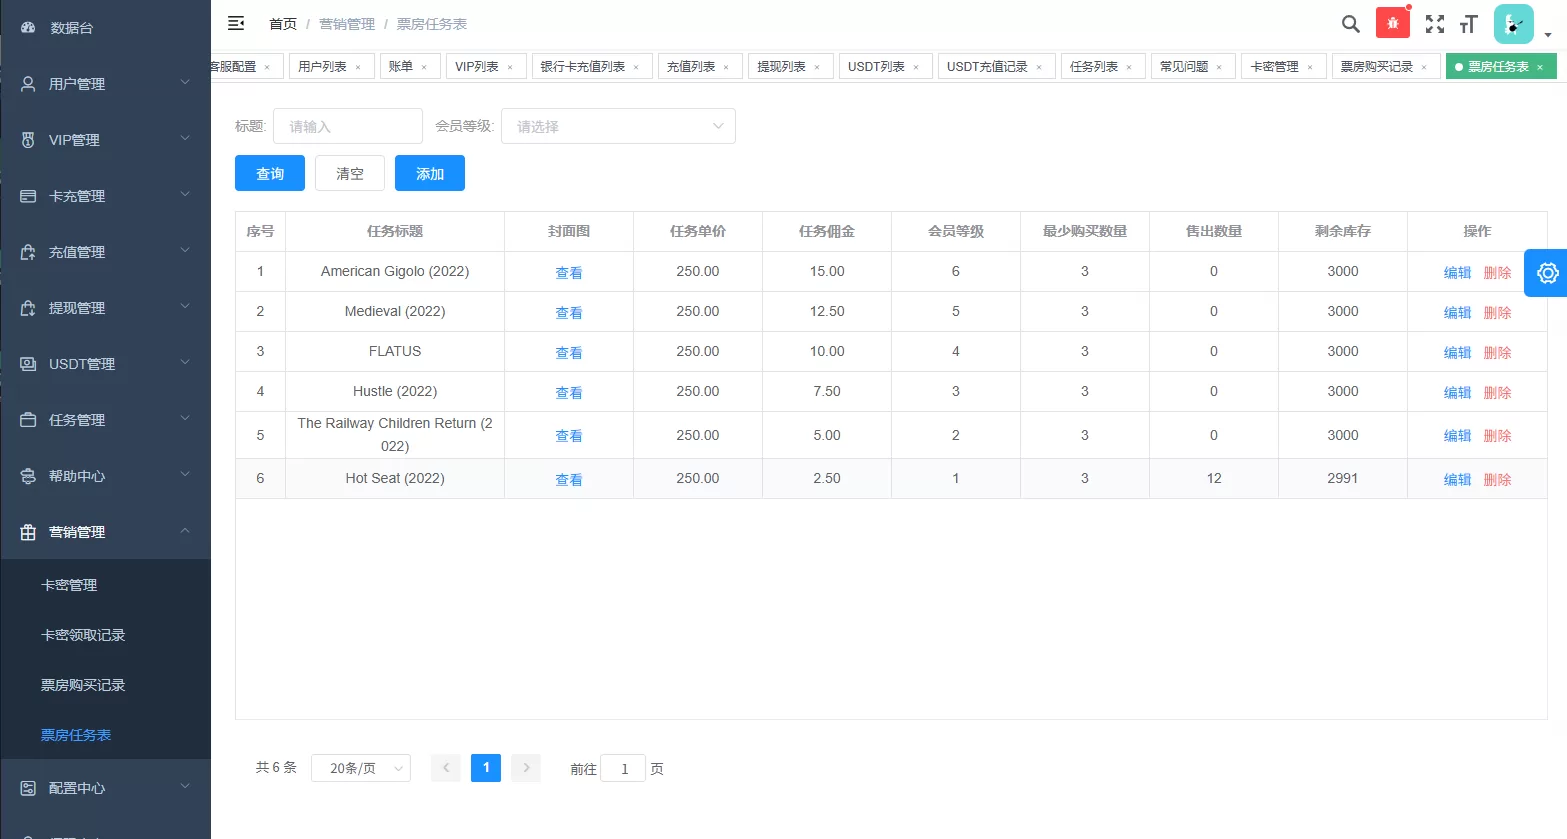Viewport: 1567px width, 839px height.
Task: Switch to the USDT充值记录 tab
Action: coord(989,65)
